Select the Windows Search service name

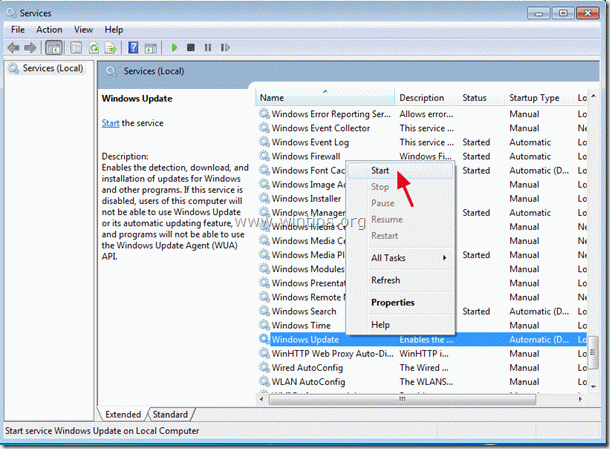[304, 311]
